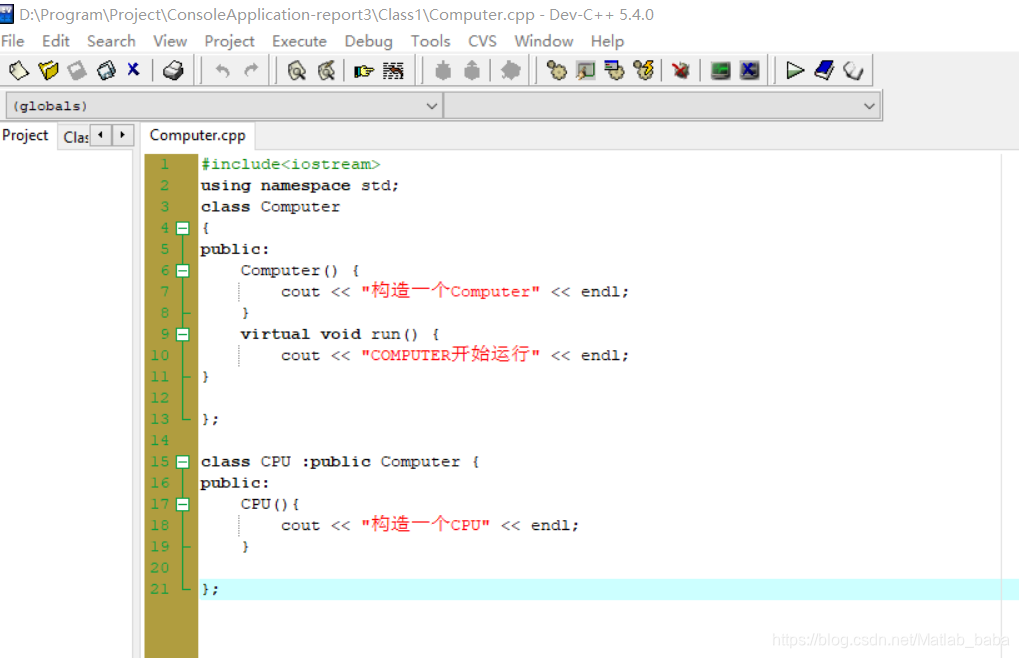This screenshot has height=658, width=1019.
Task: Click the "COMPUTER开始运行" string literal
Action: point(450,355)
